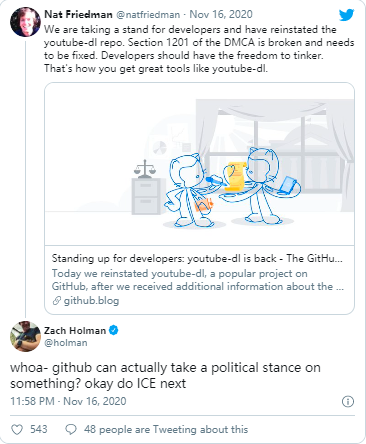Open 'Standing up for developers' article title
Screen dimensions: 366x444
tap(197, 258)
